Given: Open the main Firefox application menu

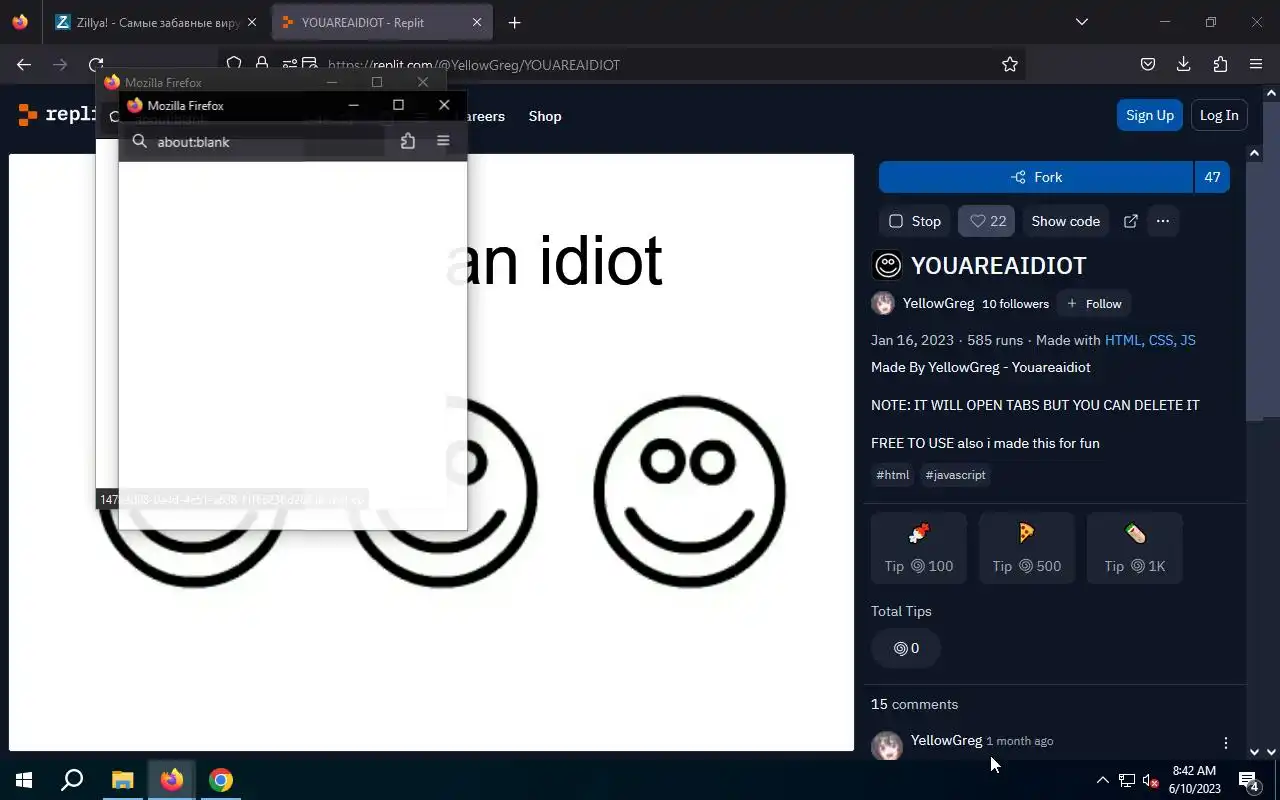Looking at the screenshot, I should pos(1256,64).
